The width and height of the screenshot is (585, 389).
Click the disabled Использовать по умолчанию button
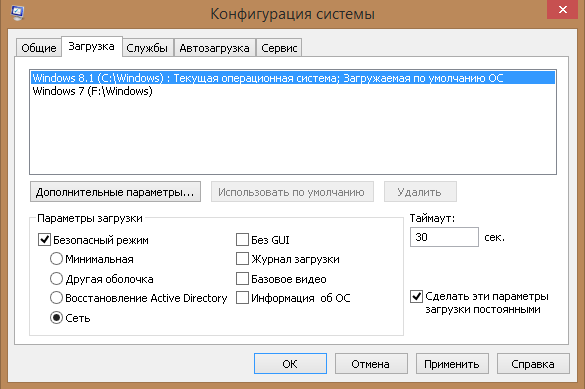pos(292,192)
